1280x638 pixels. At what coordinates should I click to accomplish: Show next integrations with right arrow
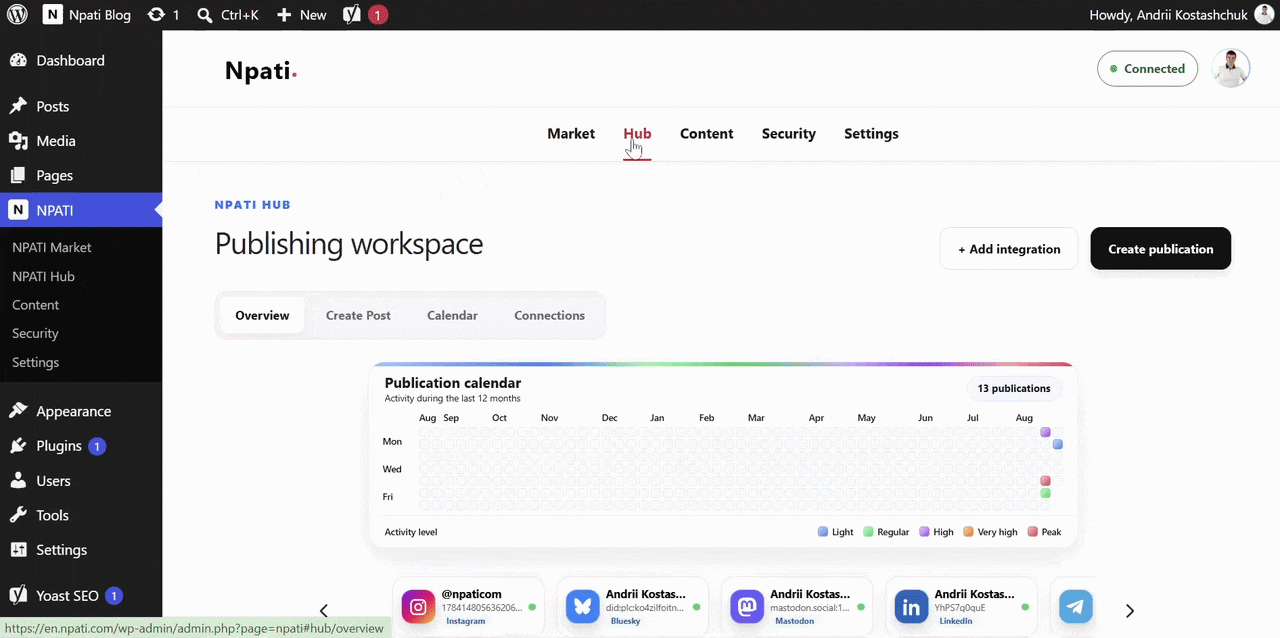pyautogui.click(x=1130, y=611)
